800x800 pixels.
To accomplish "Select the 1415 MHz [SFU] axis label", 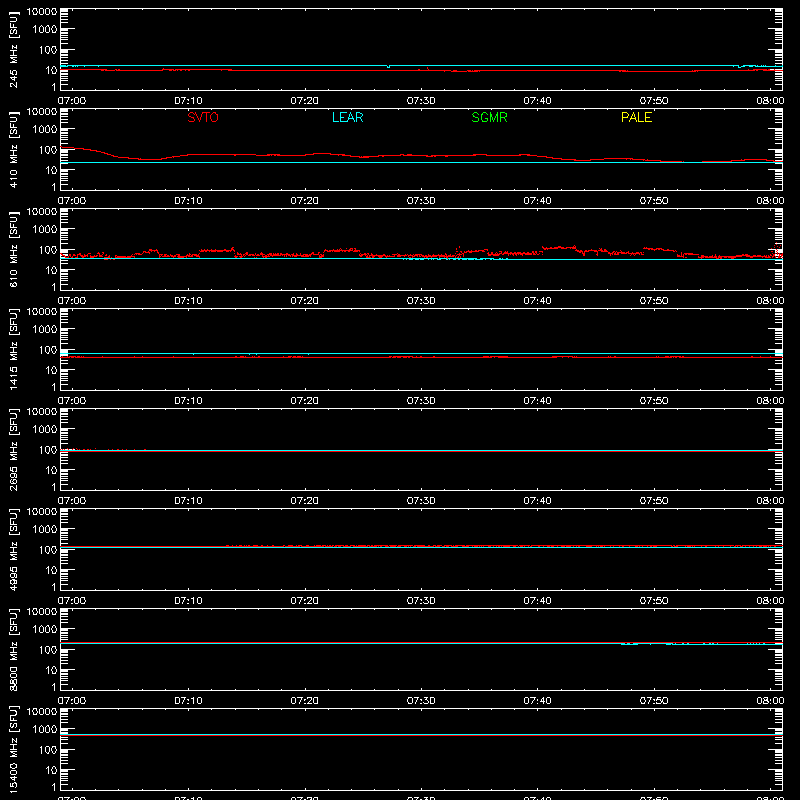I will pos(14,349).
